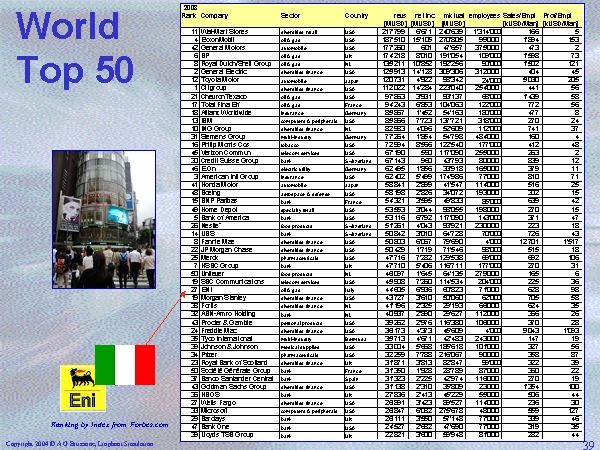
Task: Select the ING Group company cell
Action: pos(240,129)
